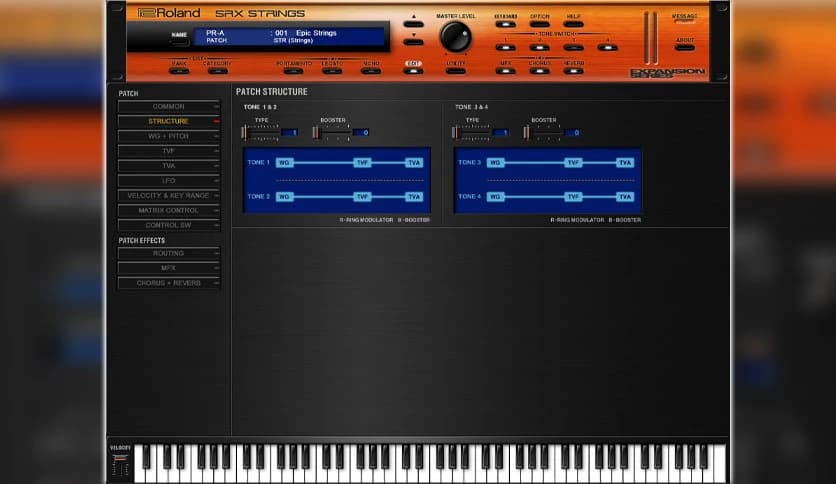Image resolution: width=836 pixels, height=484 pixels.
Task: Open the UTILITY button
Action: tap(455, 71)
